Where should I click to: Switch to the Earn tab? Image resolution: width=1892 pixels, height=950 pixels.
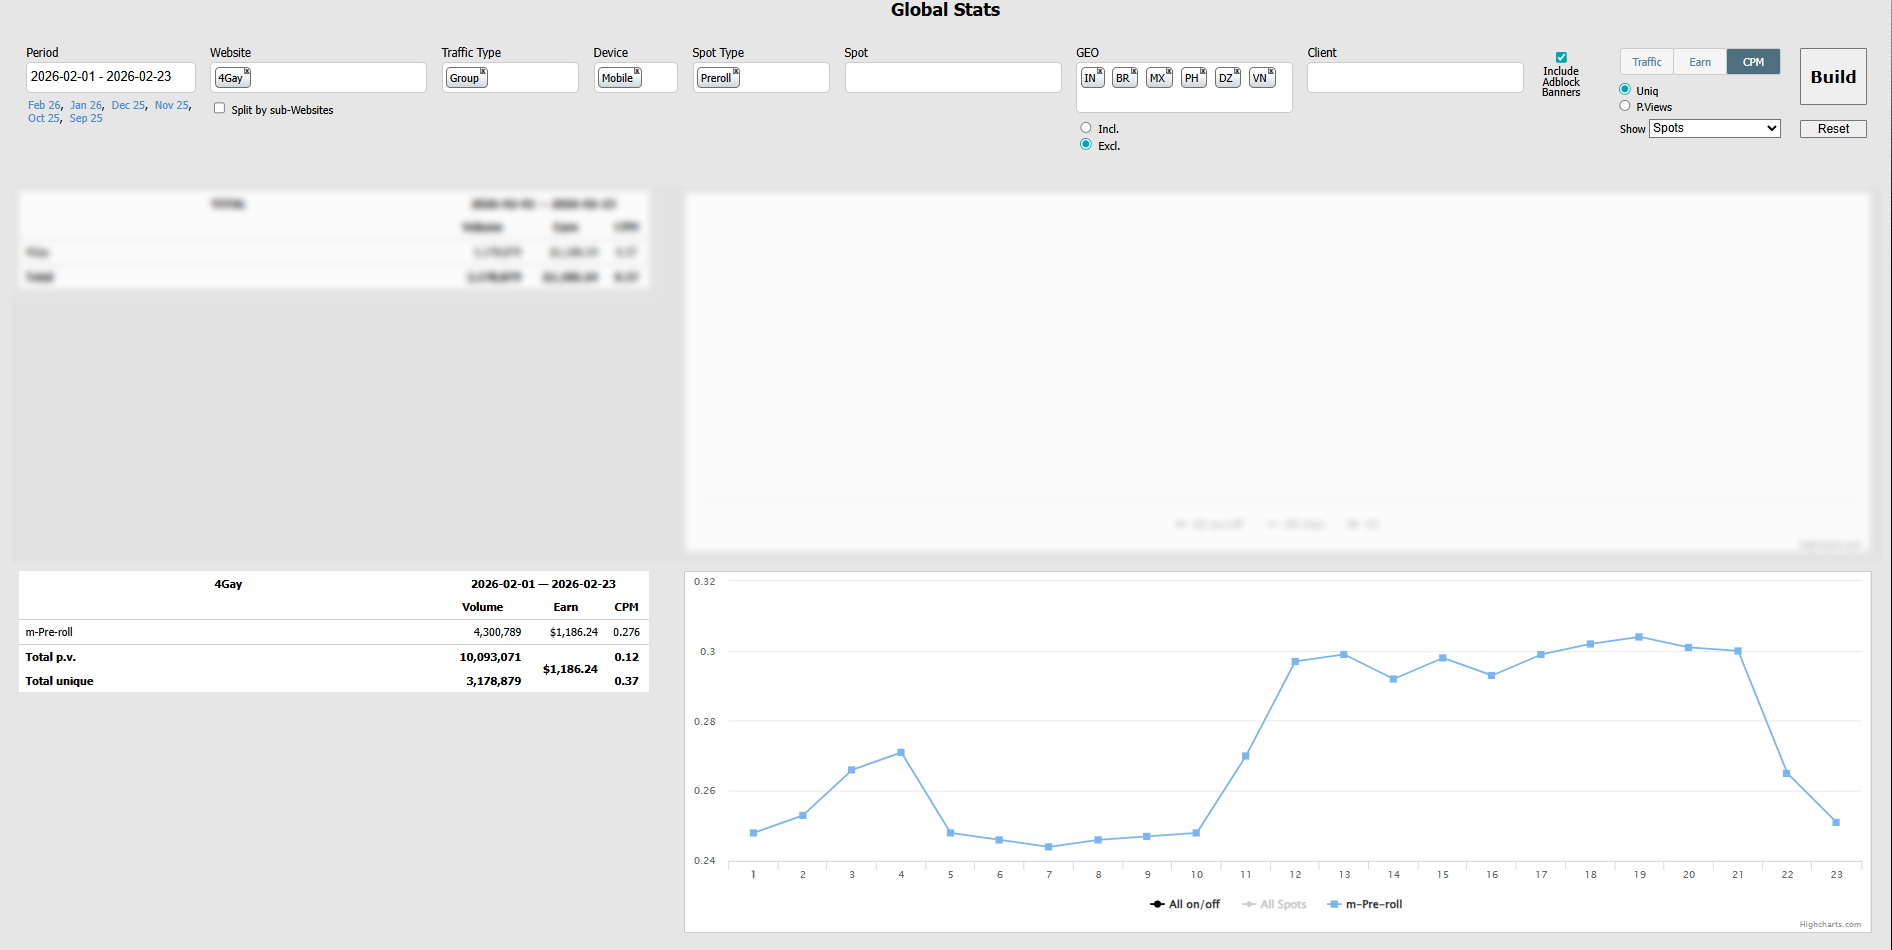click(1700, 62)
